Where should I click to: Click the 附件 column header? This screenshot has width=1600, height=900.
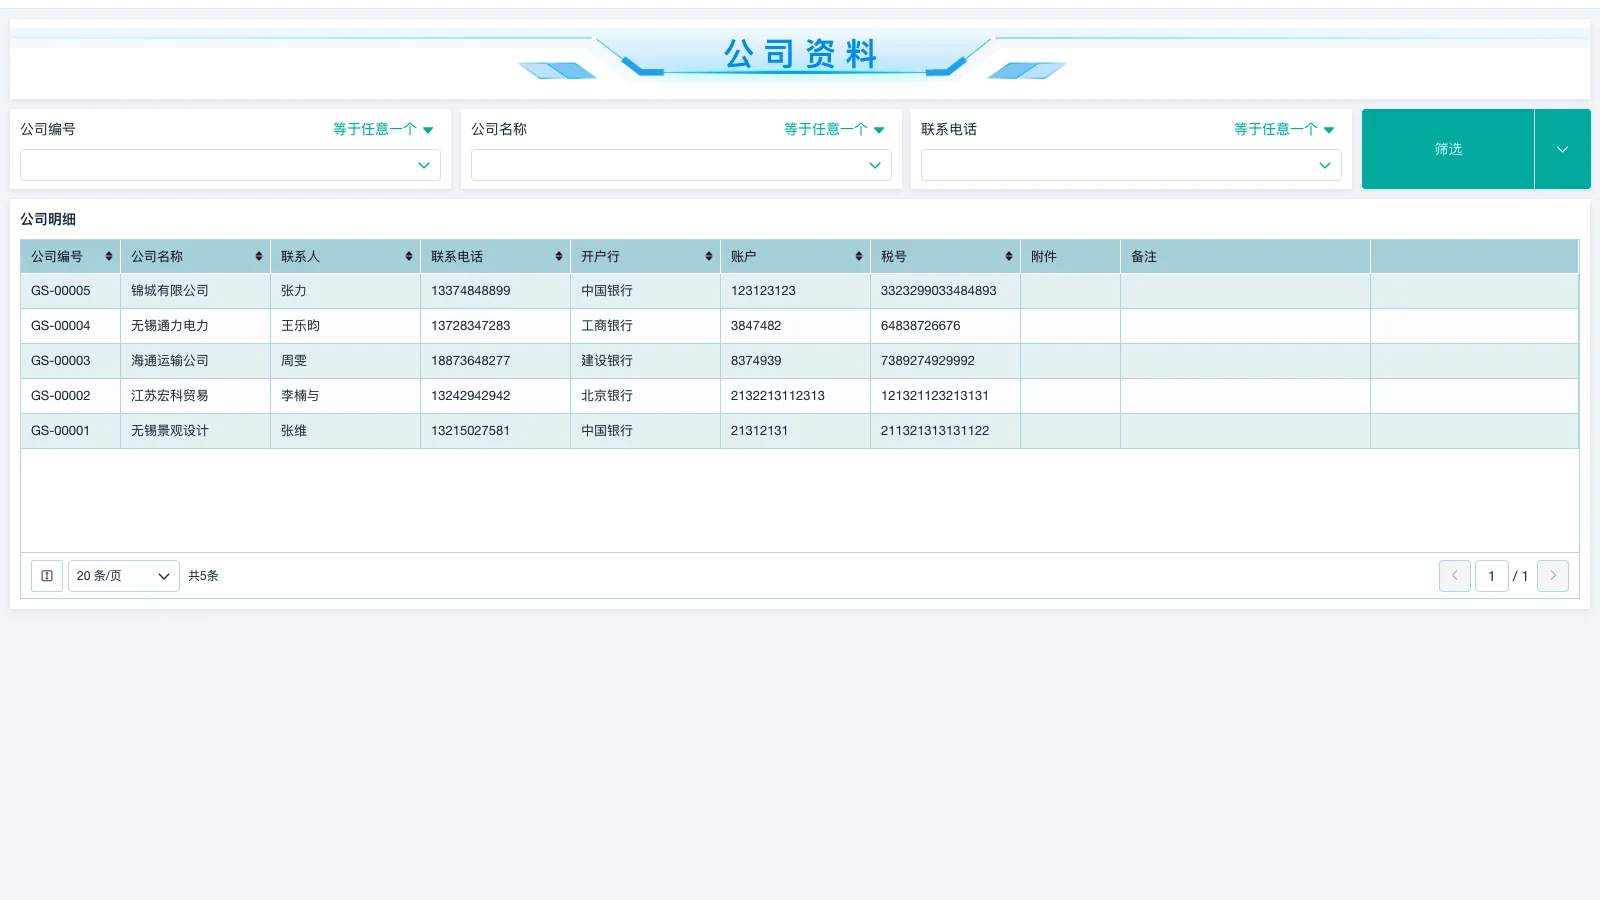click(1069, 257)
